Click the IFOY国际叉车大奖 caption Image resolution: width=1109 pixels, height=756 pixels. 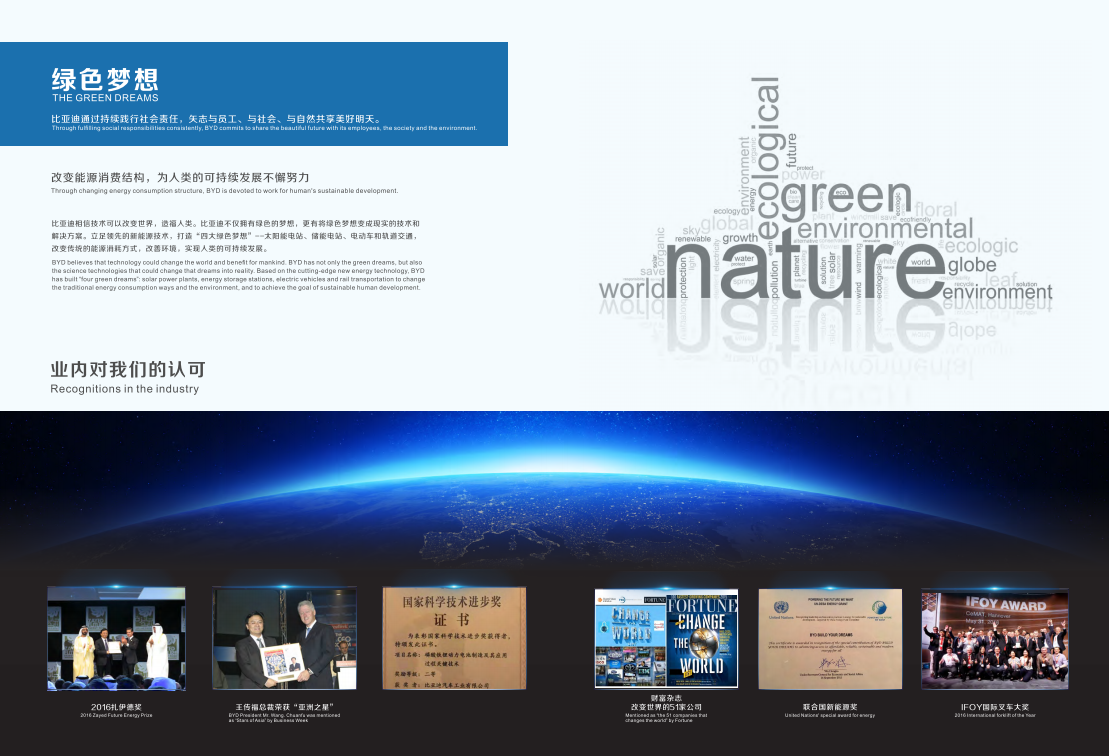click(x=994, y=707)
